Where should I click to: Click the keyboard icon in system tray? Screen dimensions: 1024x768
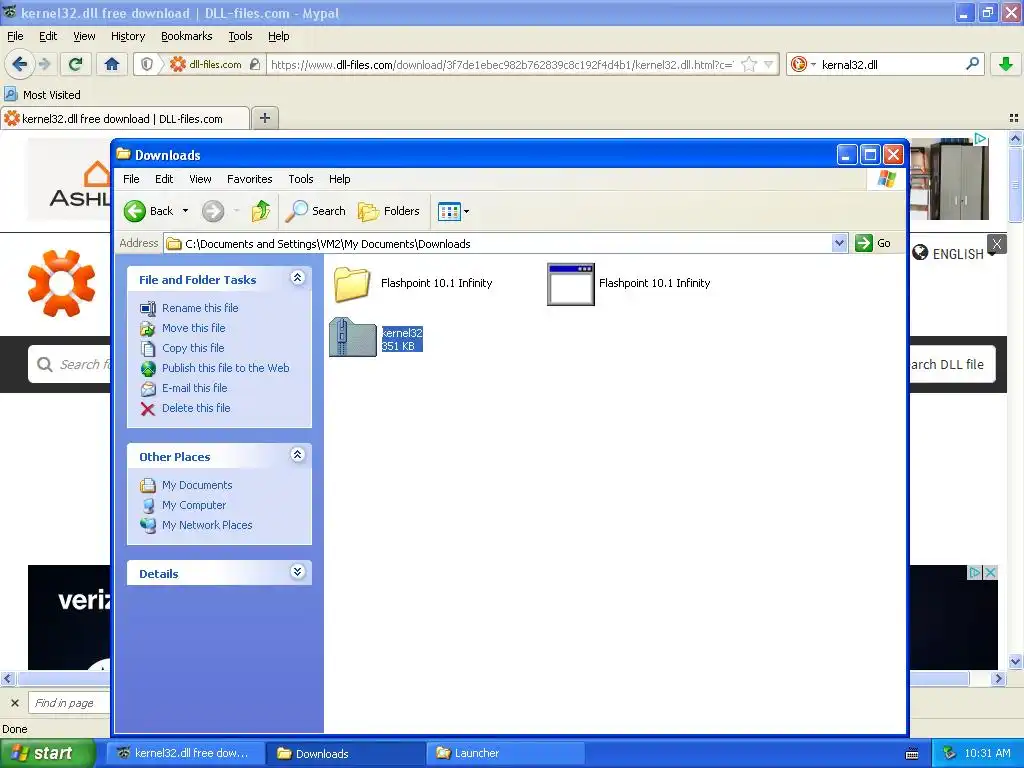pos(912,754)
